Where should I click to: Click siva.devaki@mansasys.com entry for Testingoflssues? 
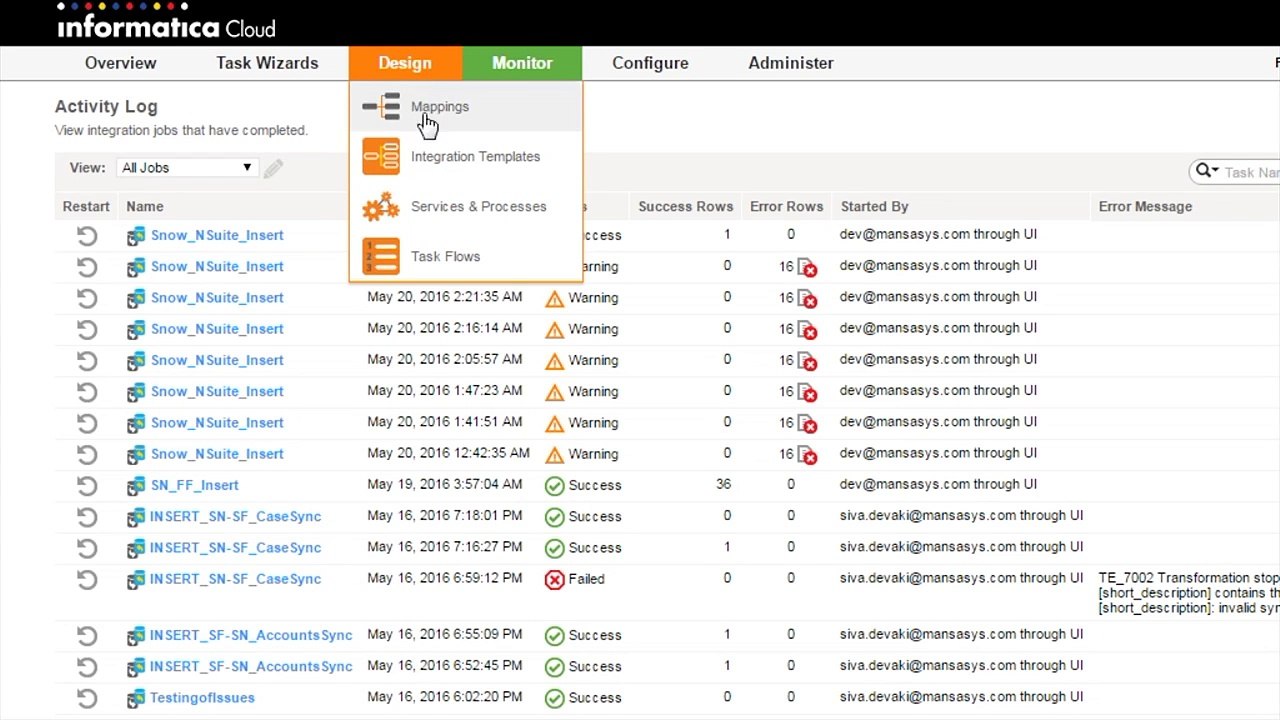click(x=962, y=696)
